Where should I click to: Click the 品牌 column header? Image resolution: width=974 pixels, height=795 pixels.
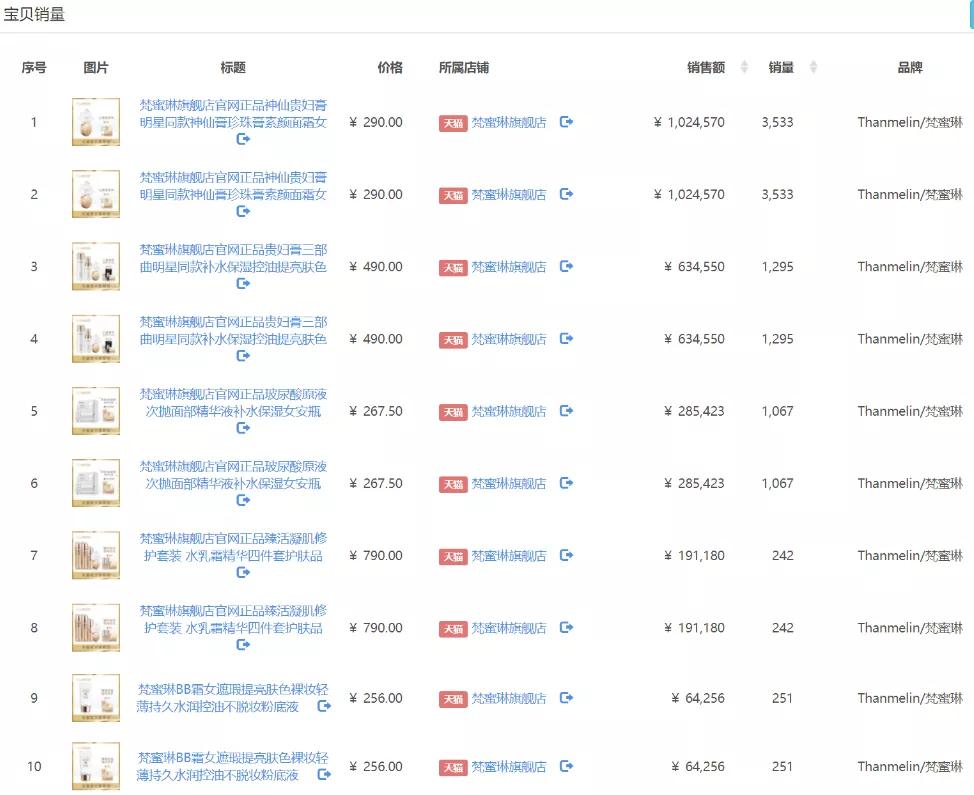[910, 67]
